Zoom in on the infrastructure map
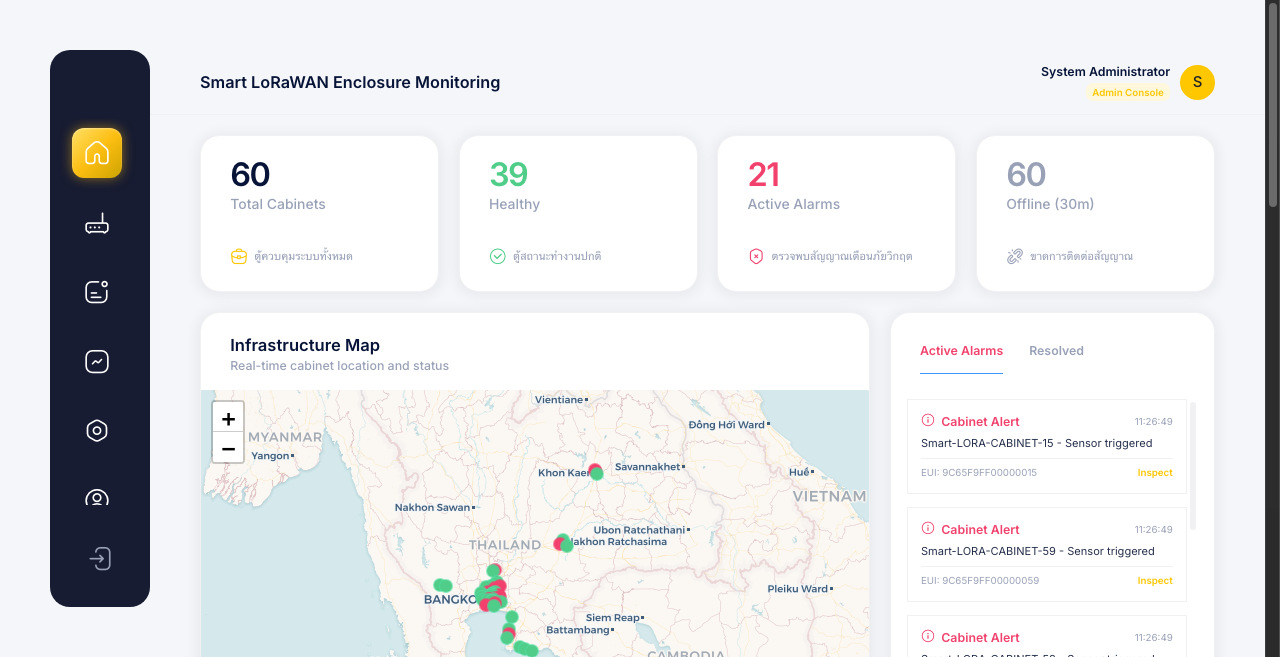This screenshot has height=657, width=1280. click(x=228, y=419)
